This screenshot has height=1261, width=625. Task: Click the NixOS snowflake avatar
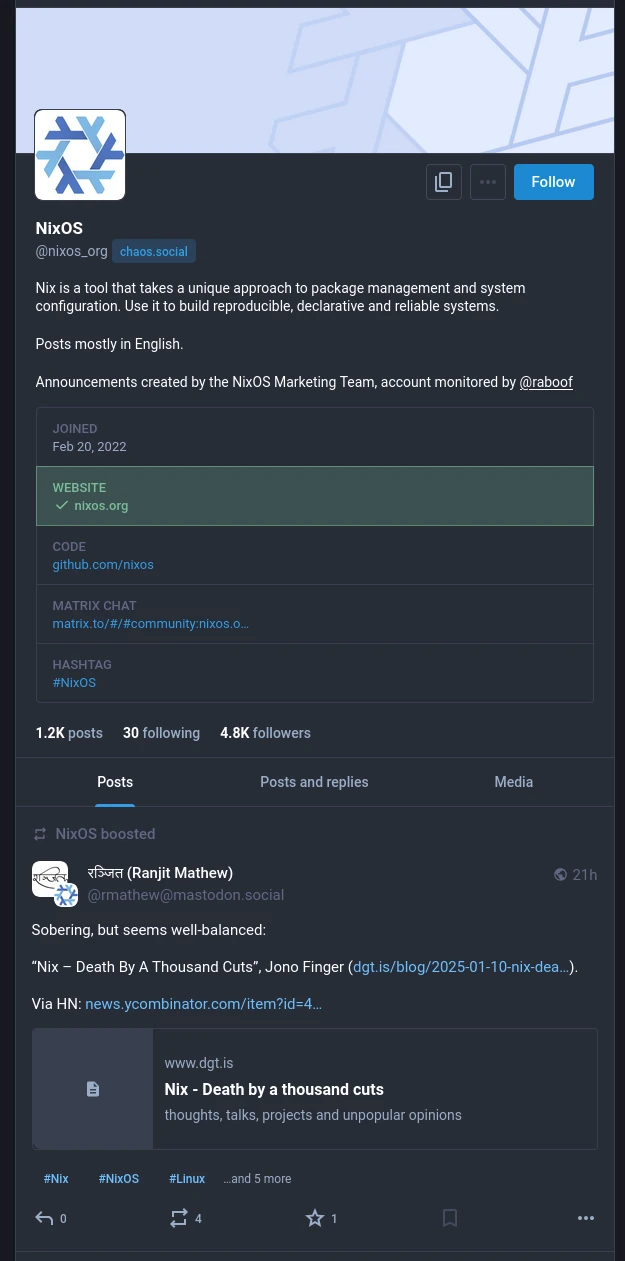click(80, 155)
